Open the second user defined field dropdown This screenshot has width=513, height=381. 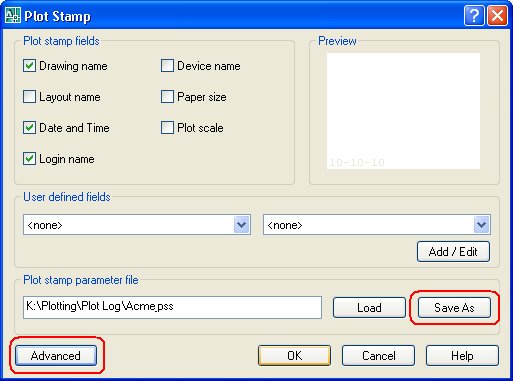(x=481, y=225)
